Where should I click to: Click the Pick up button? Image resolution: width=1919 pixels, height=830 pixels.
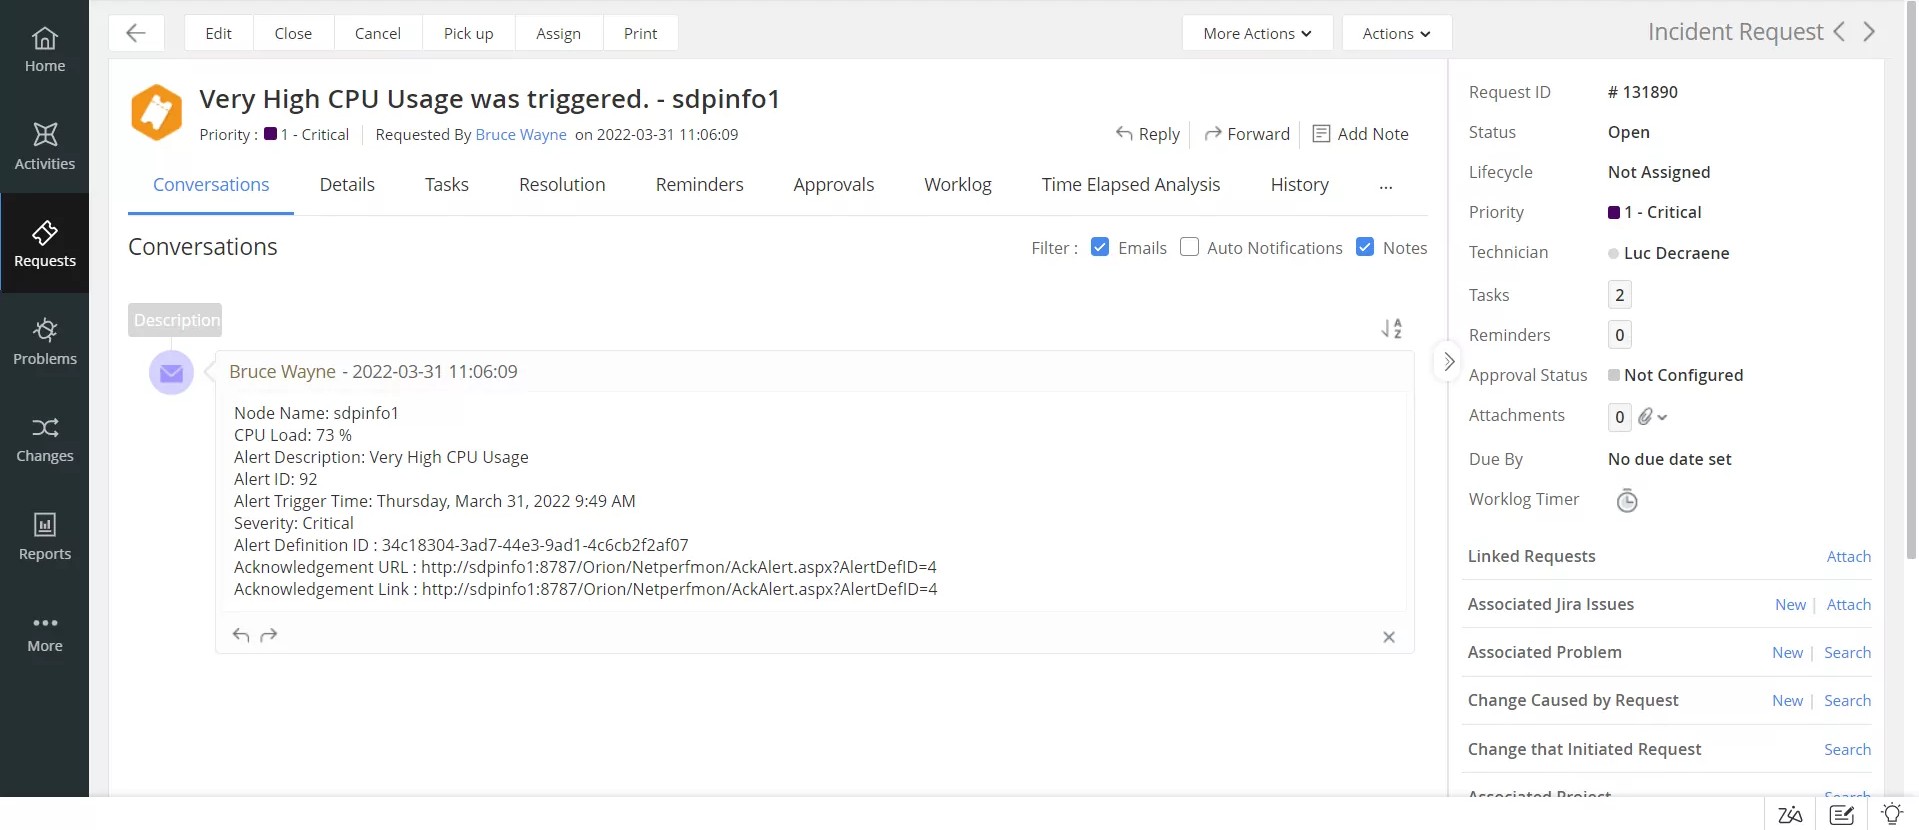tap(468, 33)
